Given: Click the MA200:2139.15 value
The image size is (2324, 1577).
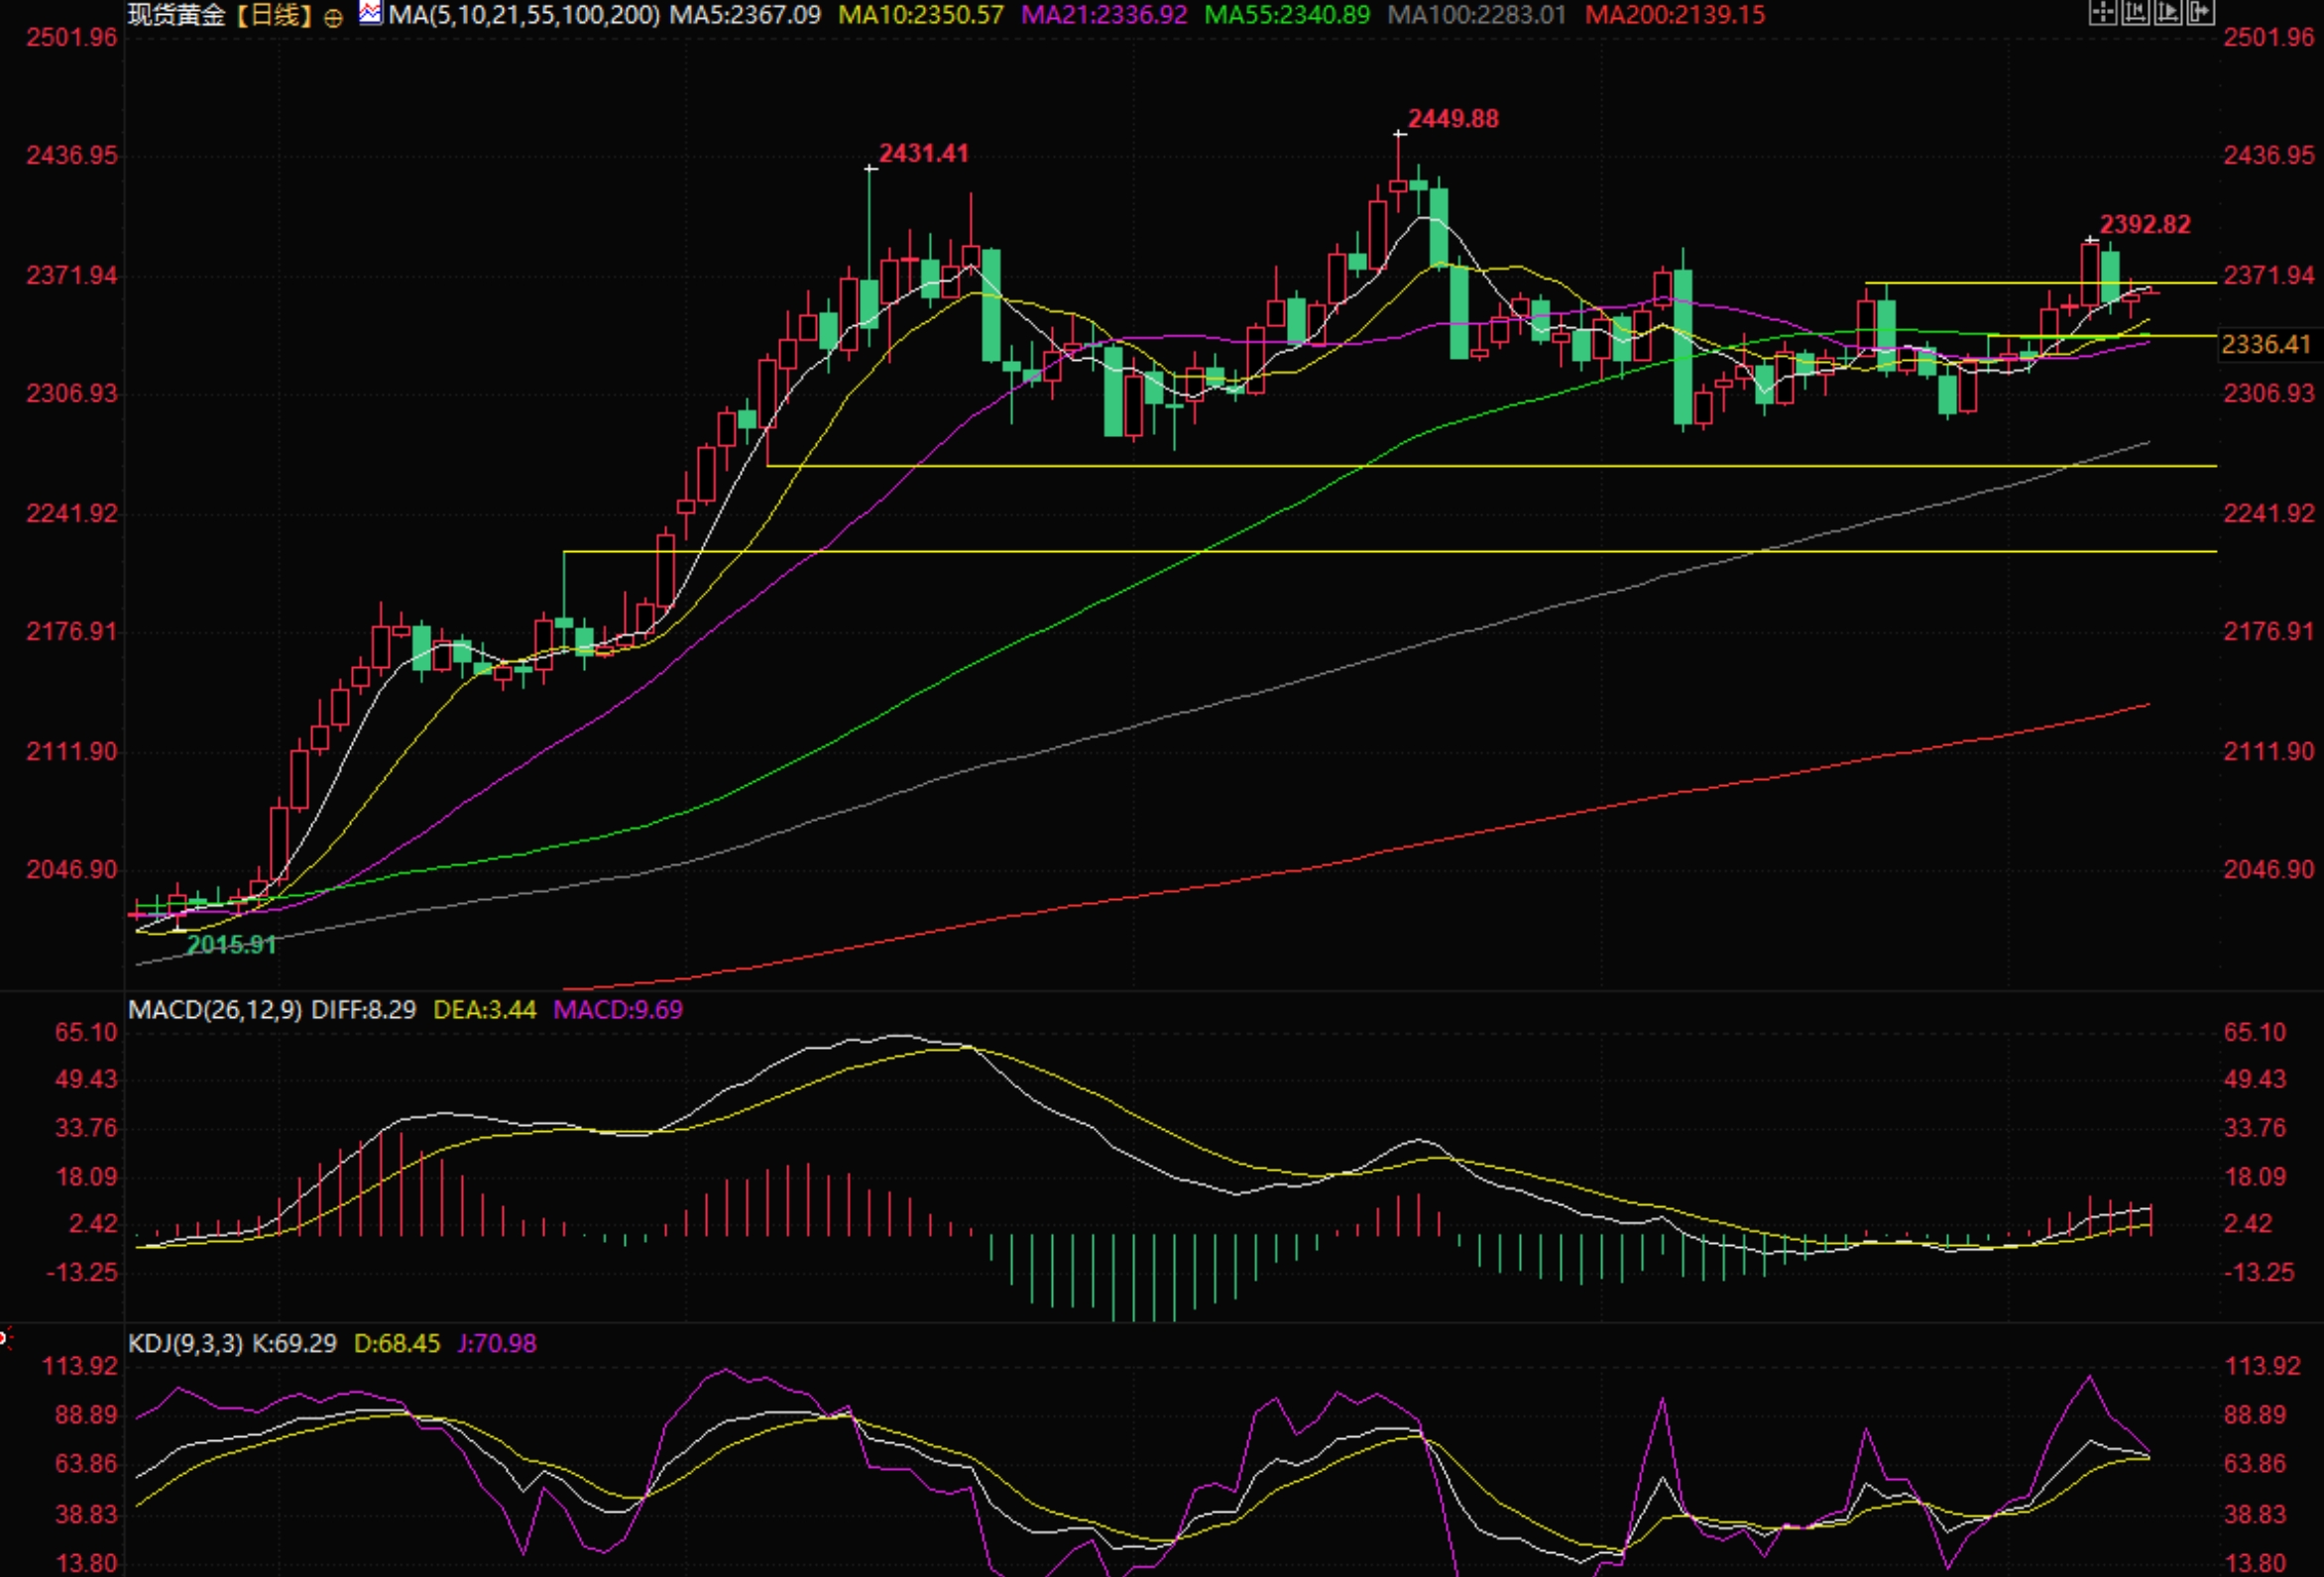Looking at the screenshot, I should pyautogui.click(x=1676, y=15).
